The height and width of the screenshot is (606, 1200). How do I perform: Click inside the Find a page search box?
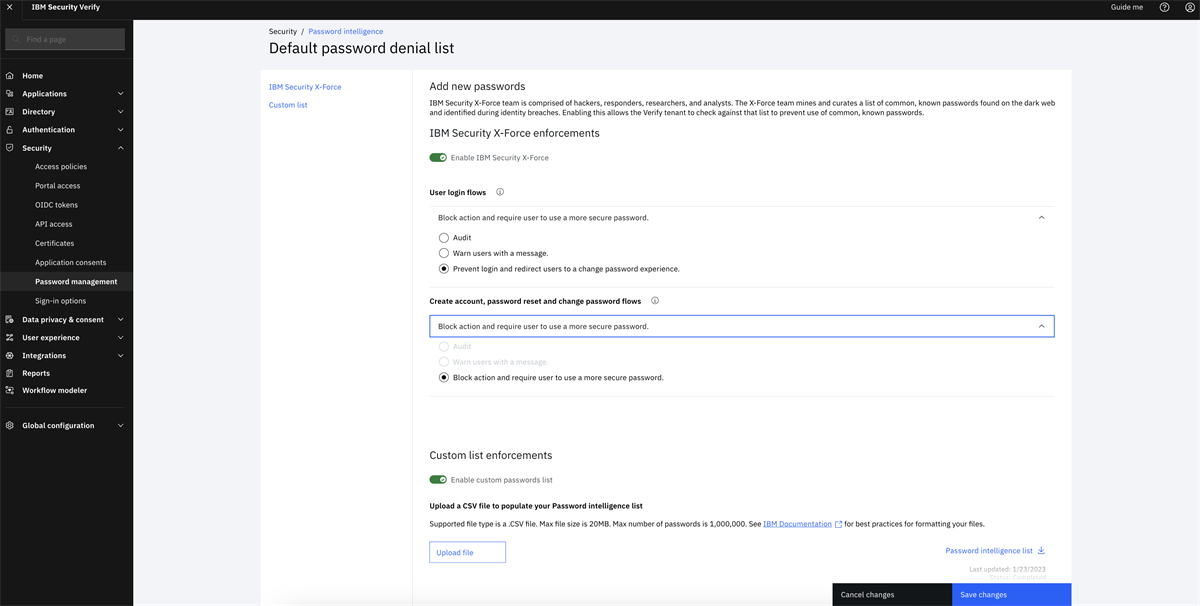pyautogui.click(x=64, y=38)
